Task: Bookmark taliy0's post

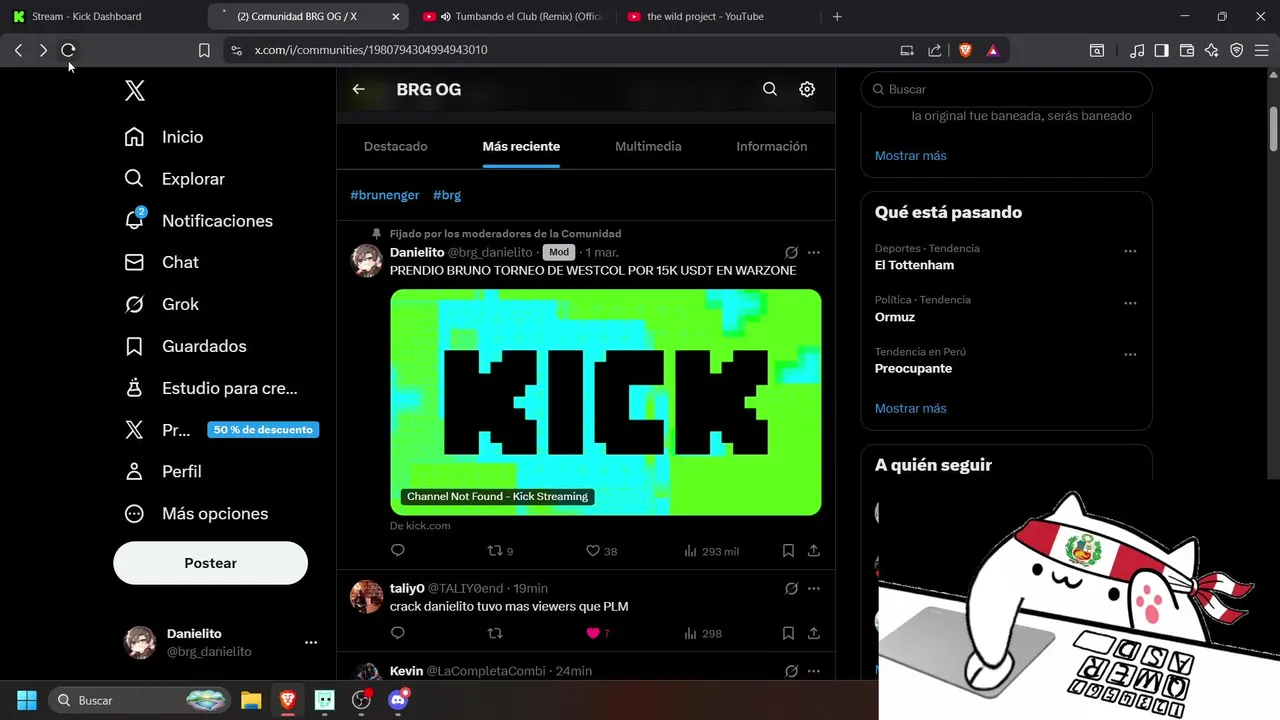Action: click(788, 633)
